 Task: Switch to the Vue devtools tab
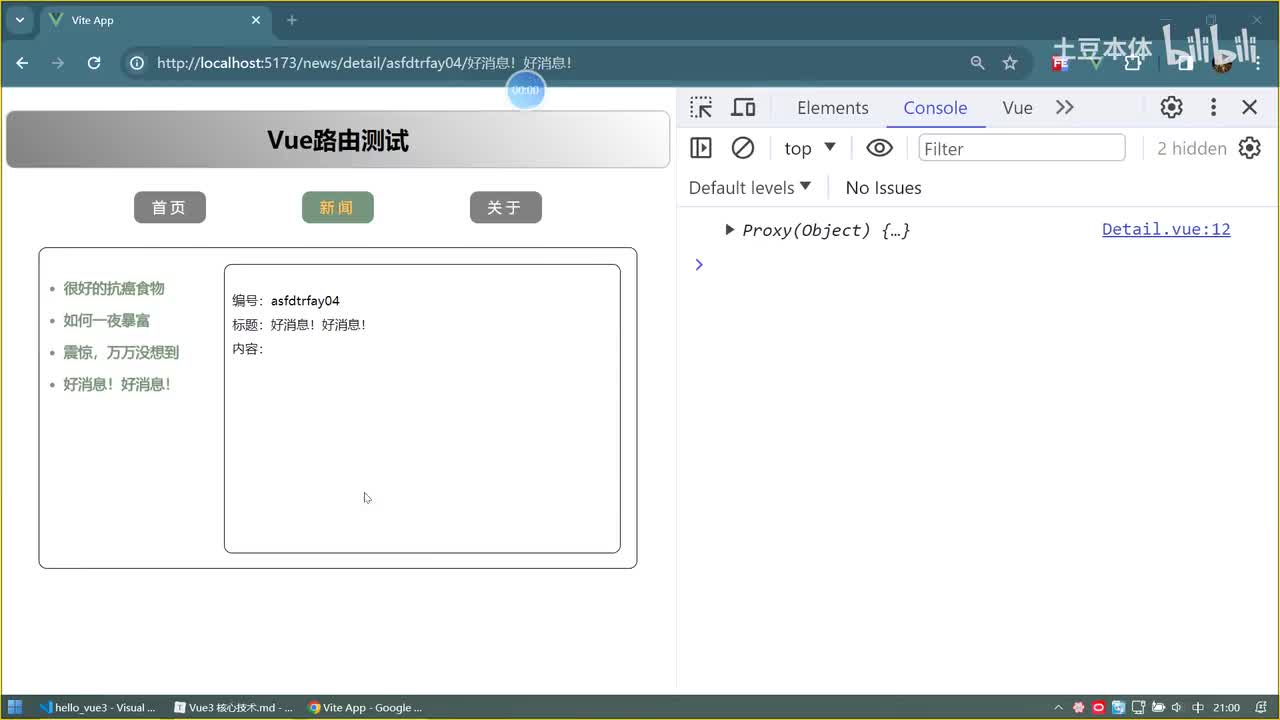[1017, 108]
